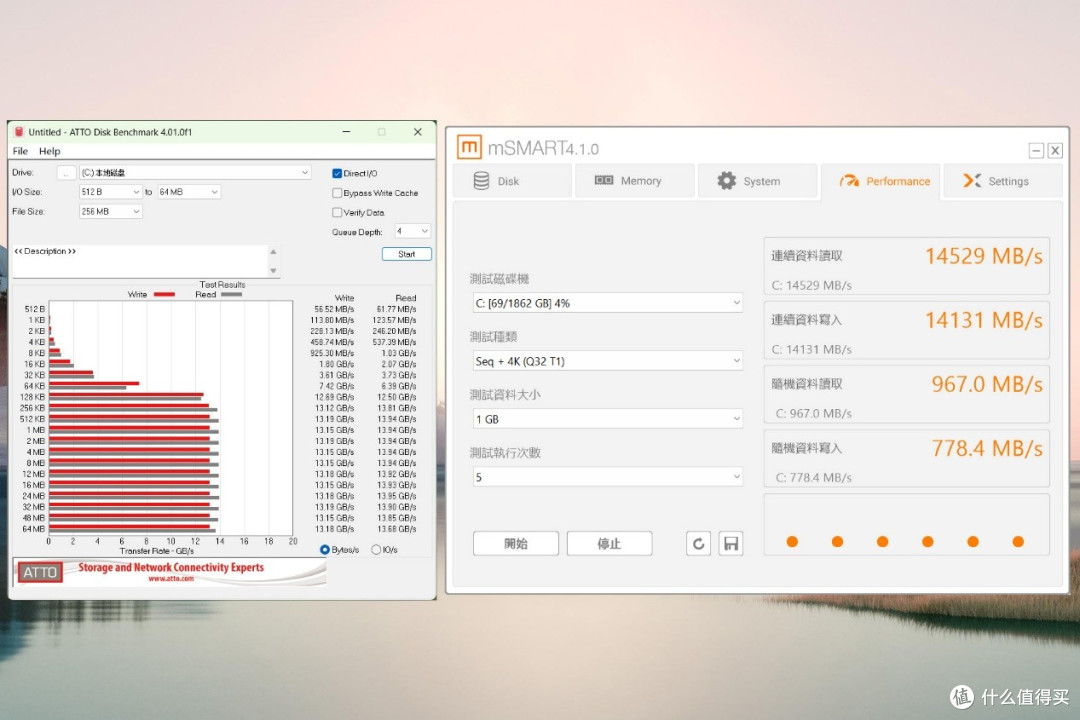
Task: Click the 128 KB row write value 12.69 GB/s
Action: (335, 397)
